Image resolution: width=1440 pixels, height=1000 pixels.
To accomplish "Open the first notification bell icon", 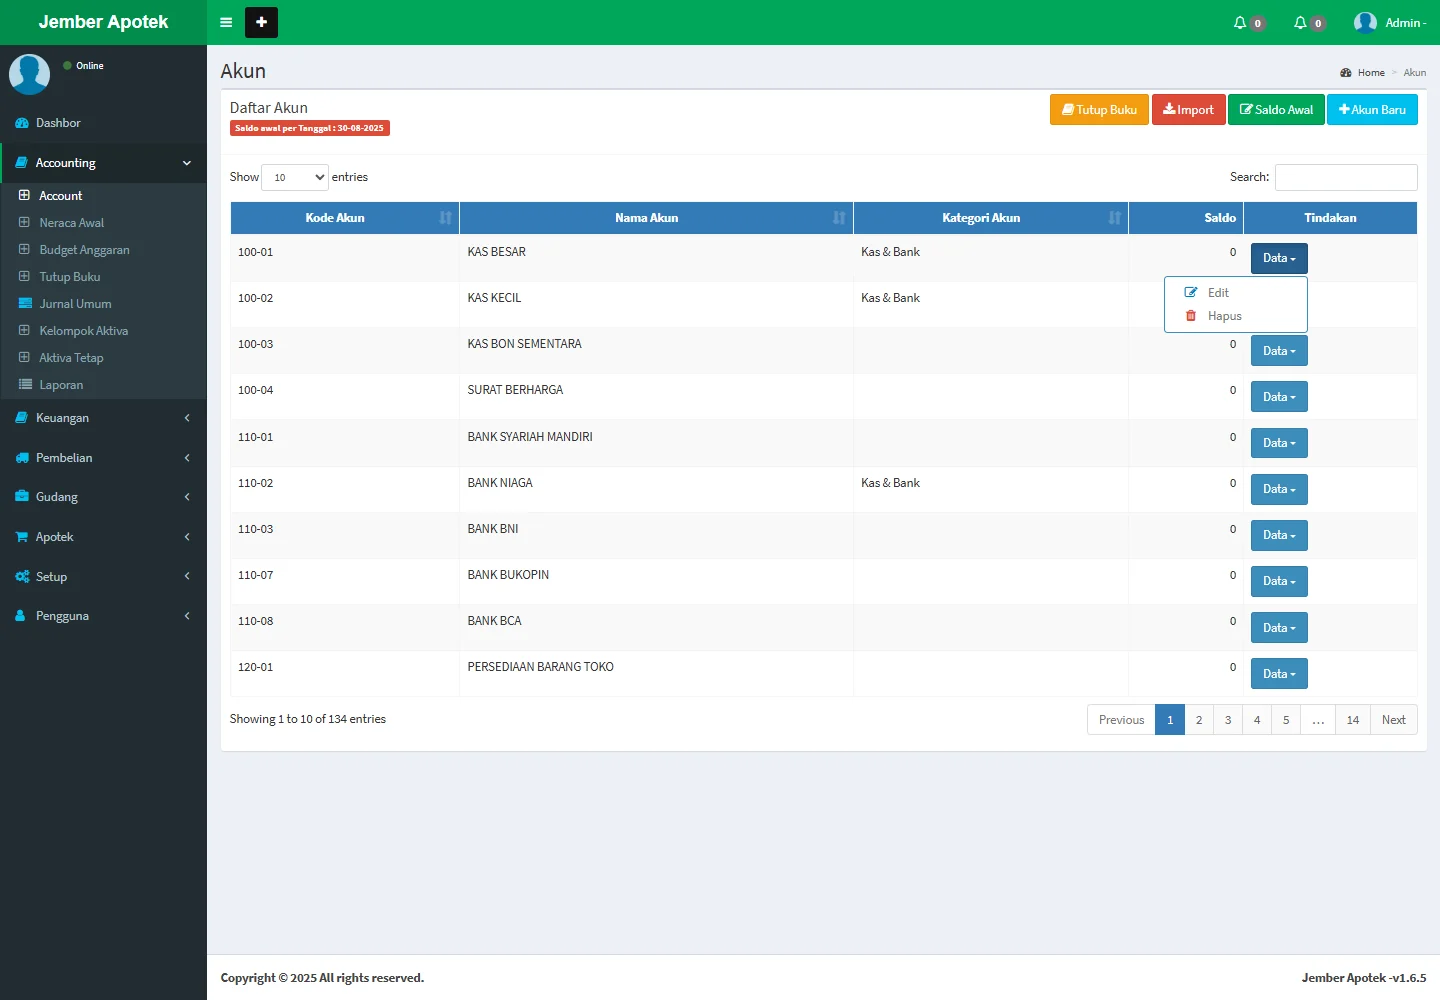I will 1241,22.
